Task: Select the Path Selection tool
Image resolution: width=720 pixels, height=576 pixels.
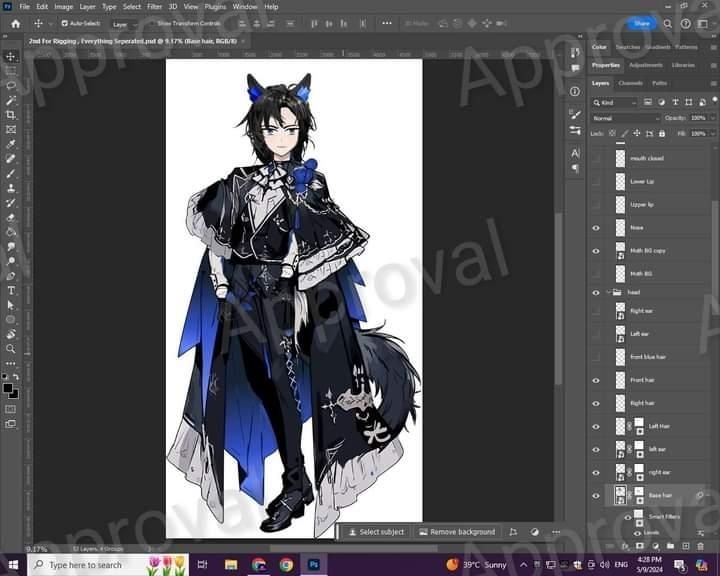Action: pyautogui.click(x=11, y=305)
